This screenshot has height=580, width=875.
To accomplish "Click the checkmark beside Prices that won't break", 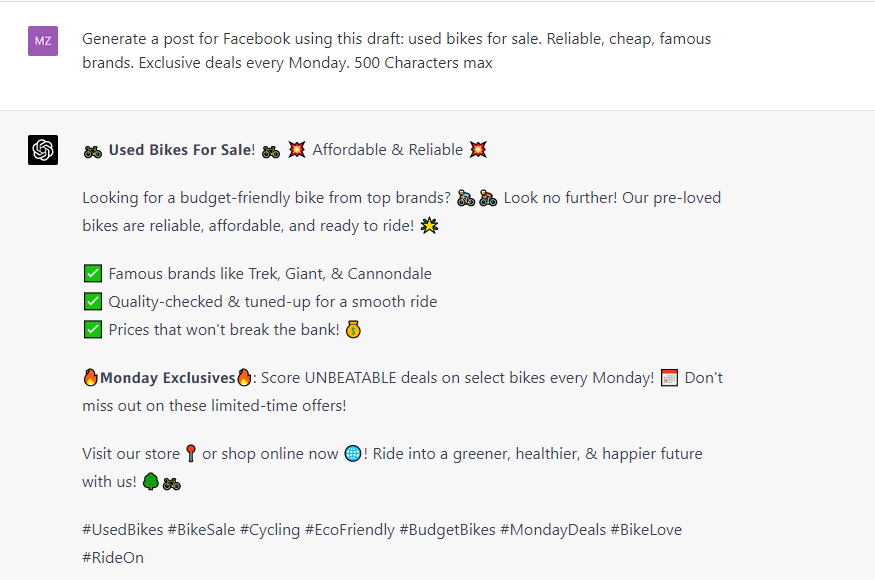I will [x=93, y=329].
